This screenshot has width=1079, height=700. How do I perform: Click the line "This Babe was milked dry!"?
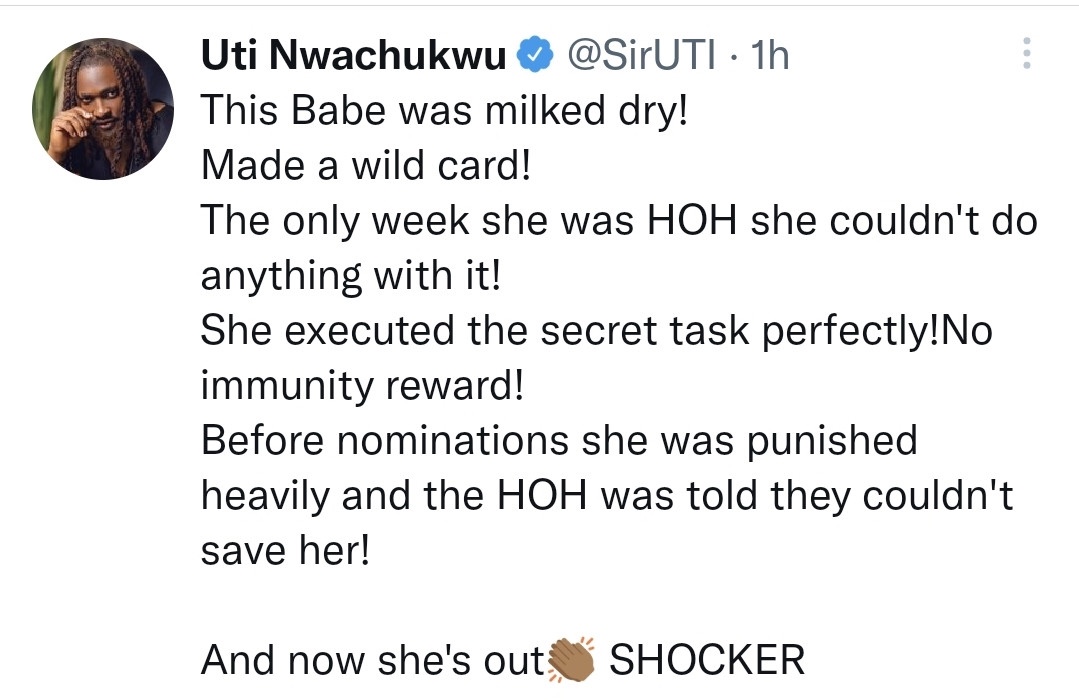445,111
